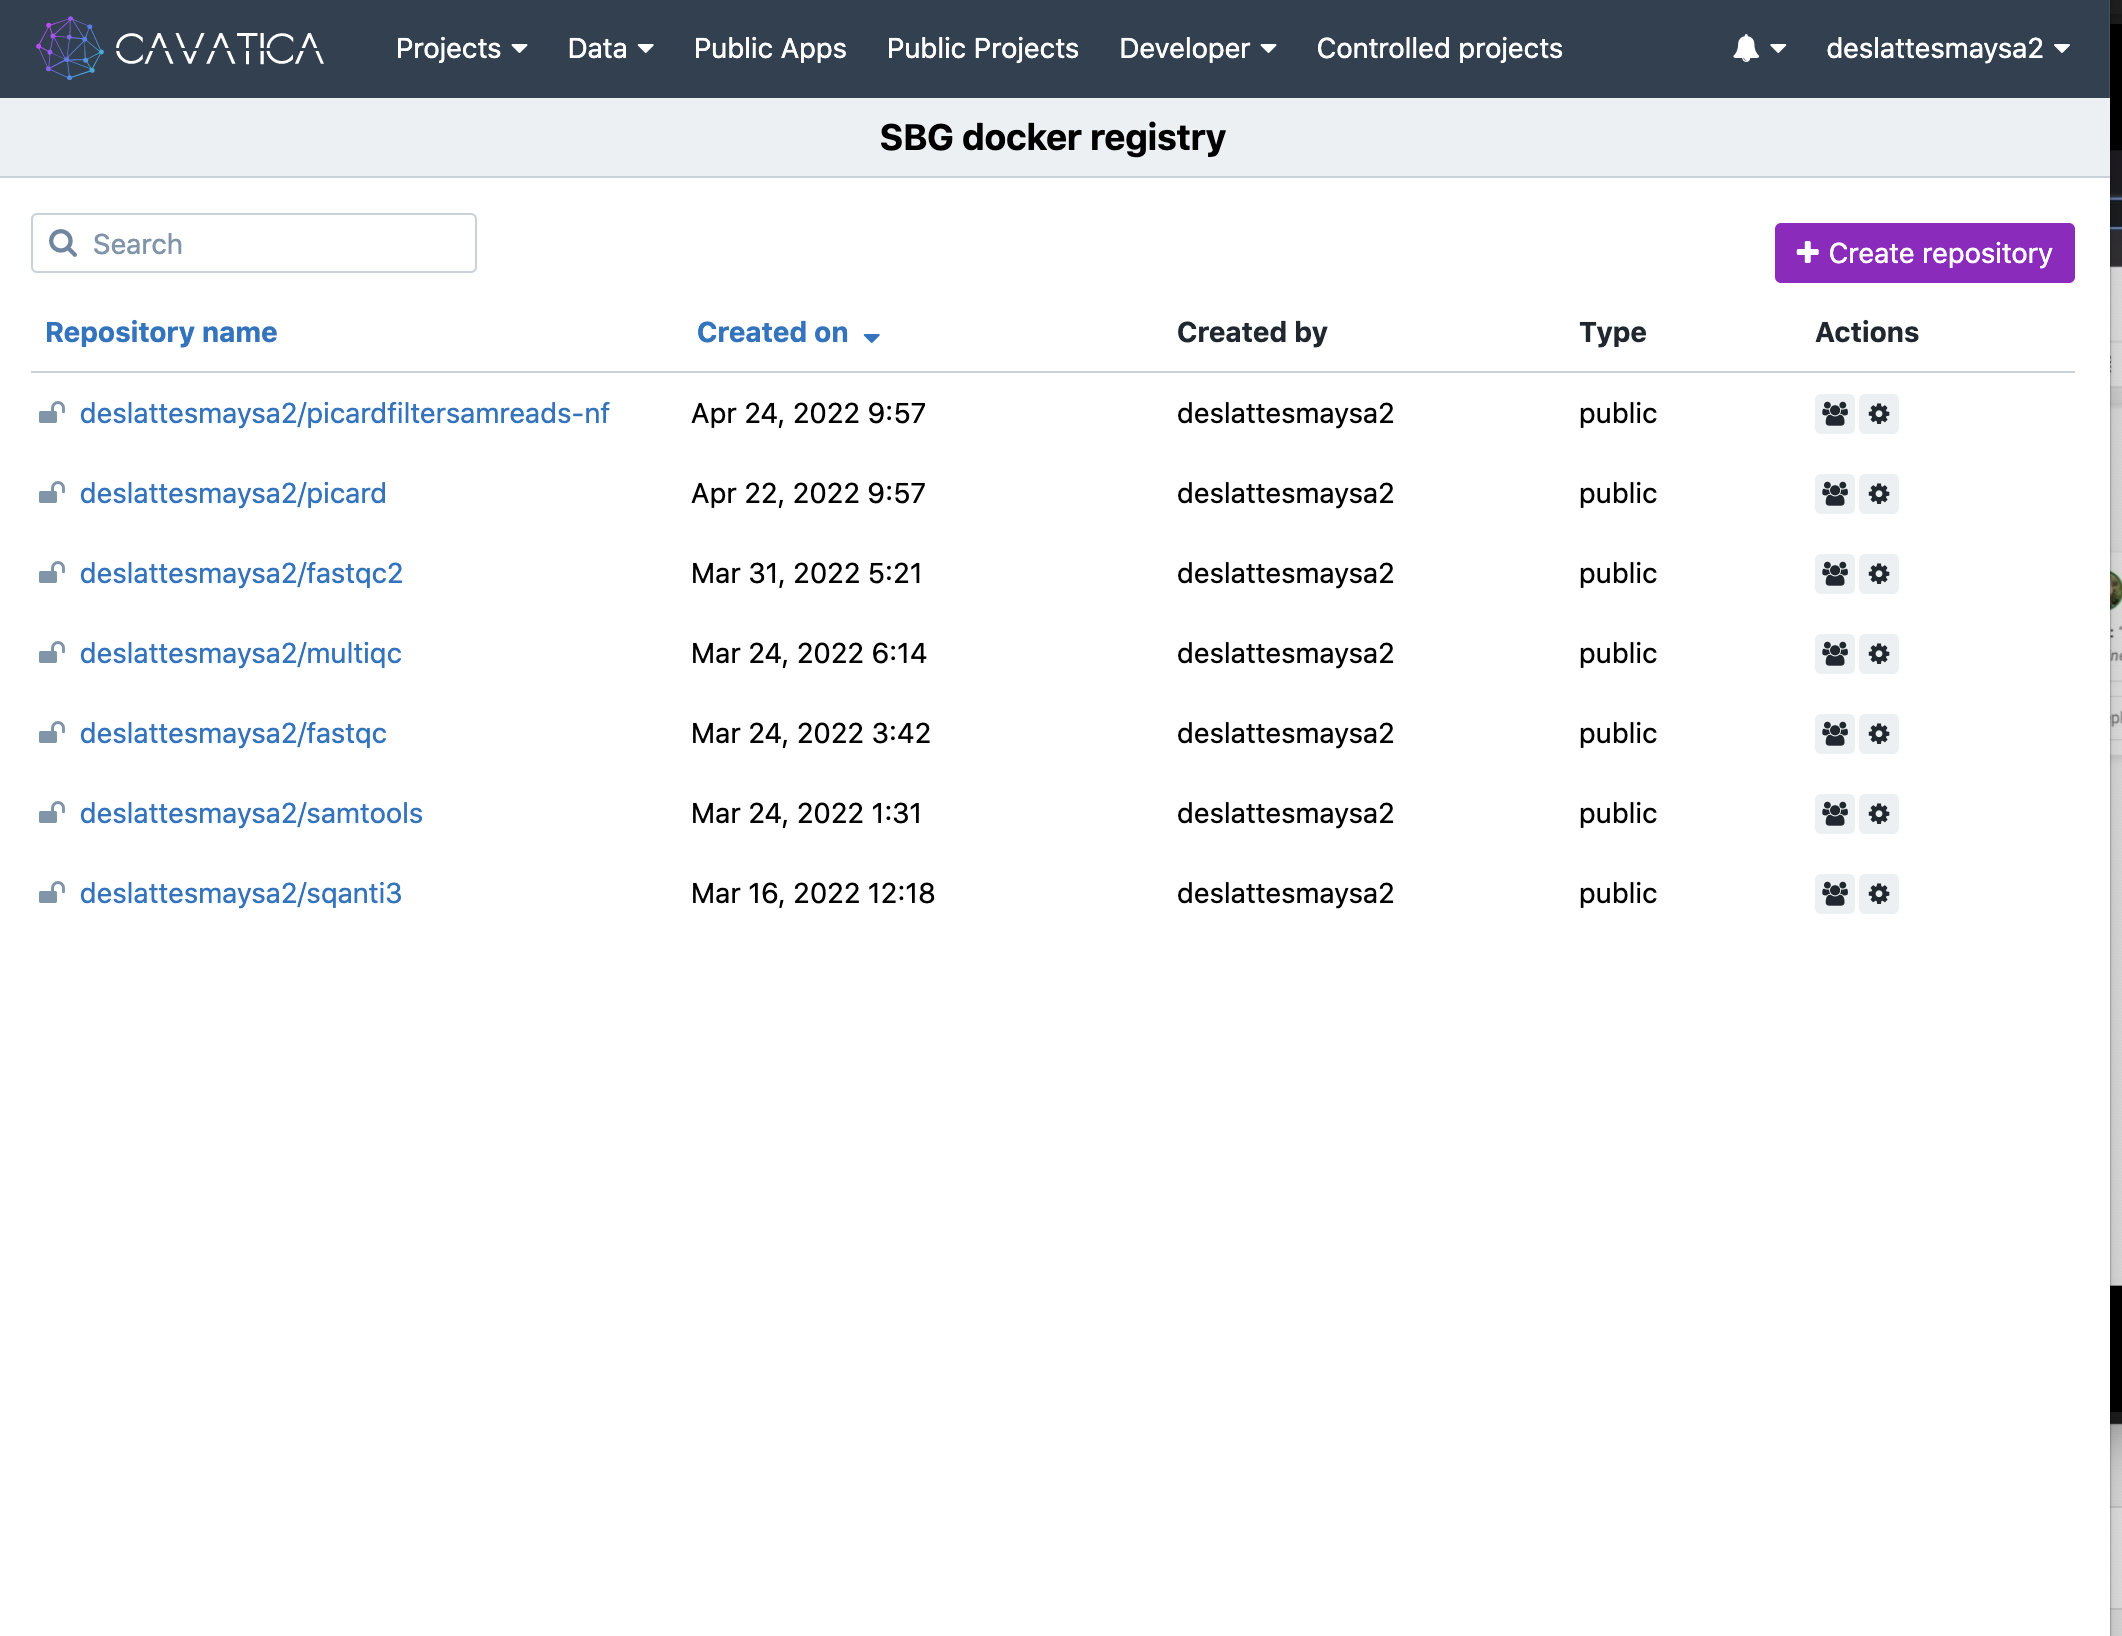
Task: Open settings gear for multiqc repository
Action: click(1879, 653)
